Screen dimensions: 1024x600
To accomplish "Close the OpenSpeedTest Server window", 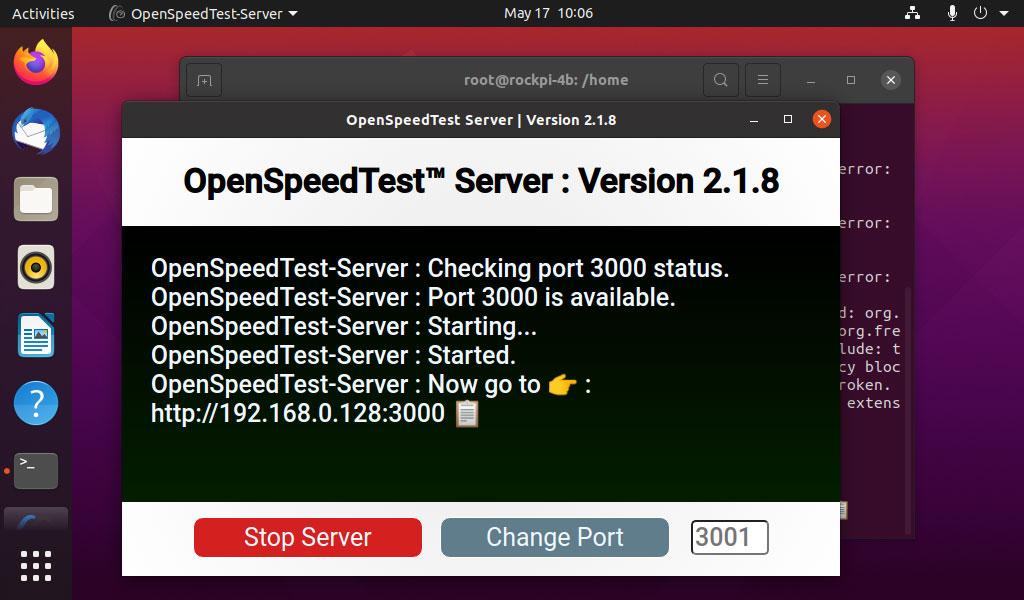I will click(x=822, y=119).
